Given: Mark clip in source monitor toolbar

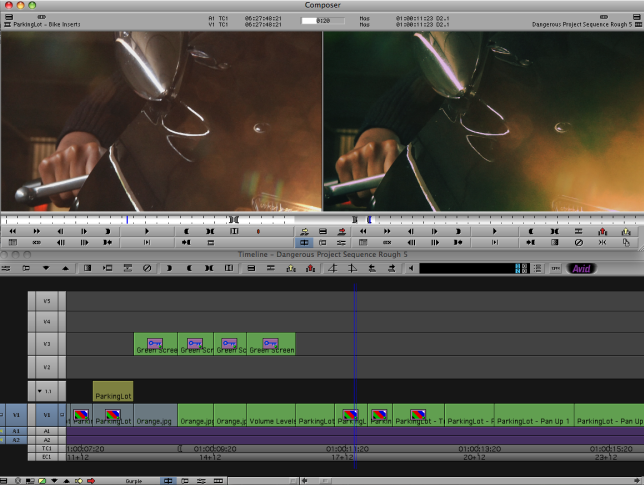Looking at the screenshot, I should (210, 232).
